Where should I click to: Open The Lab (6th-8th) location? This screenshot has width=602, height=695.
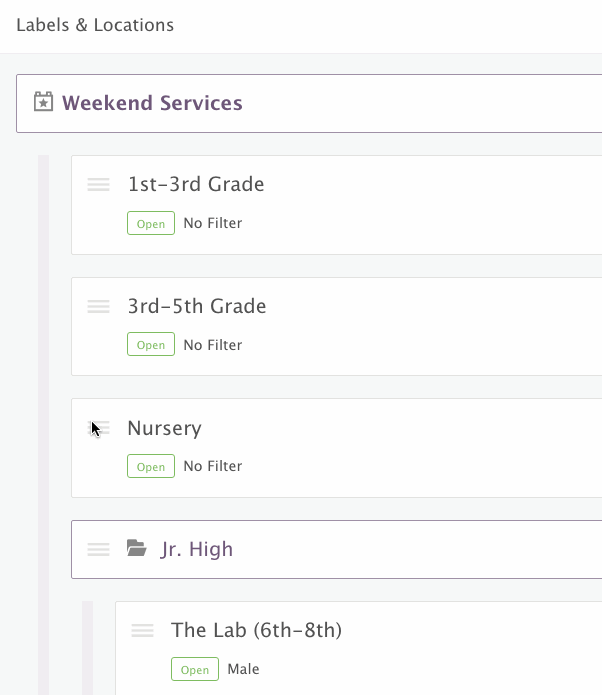(256, 630)
